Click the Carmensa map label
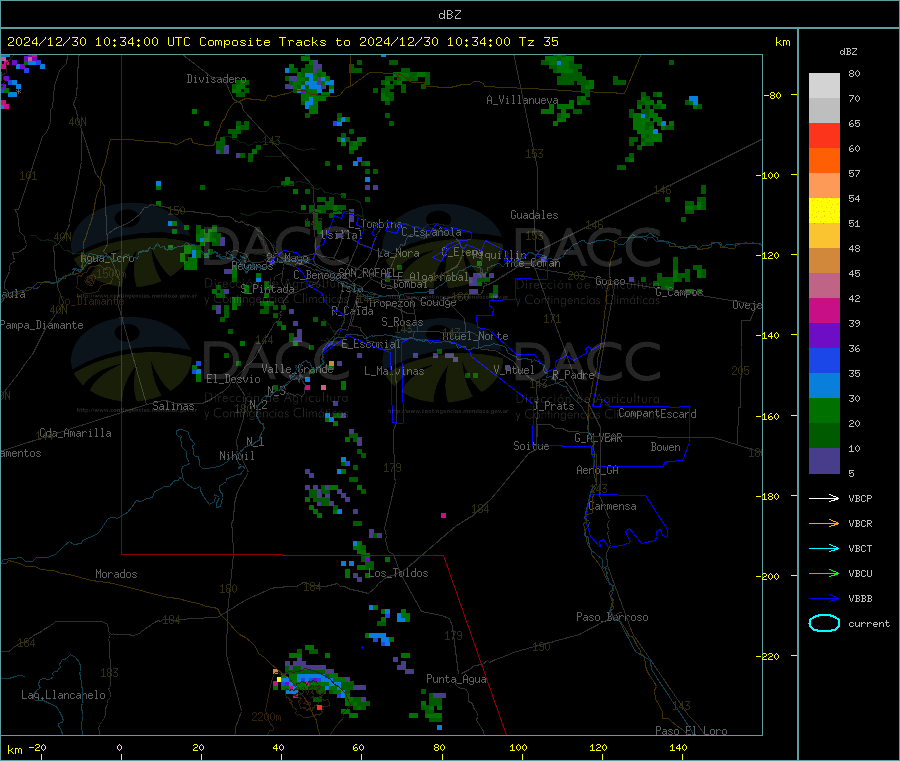900x761 pixels. pyautogui.click(x=612, y=507)
